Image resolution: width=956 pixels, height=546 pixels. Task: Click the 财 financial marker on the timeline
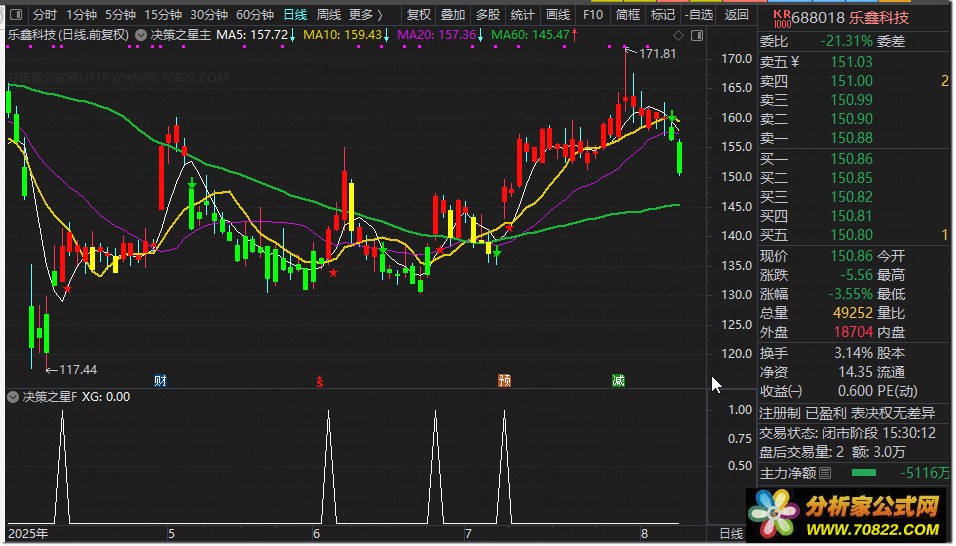point(160,381)
